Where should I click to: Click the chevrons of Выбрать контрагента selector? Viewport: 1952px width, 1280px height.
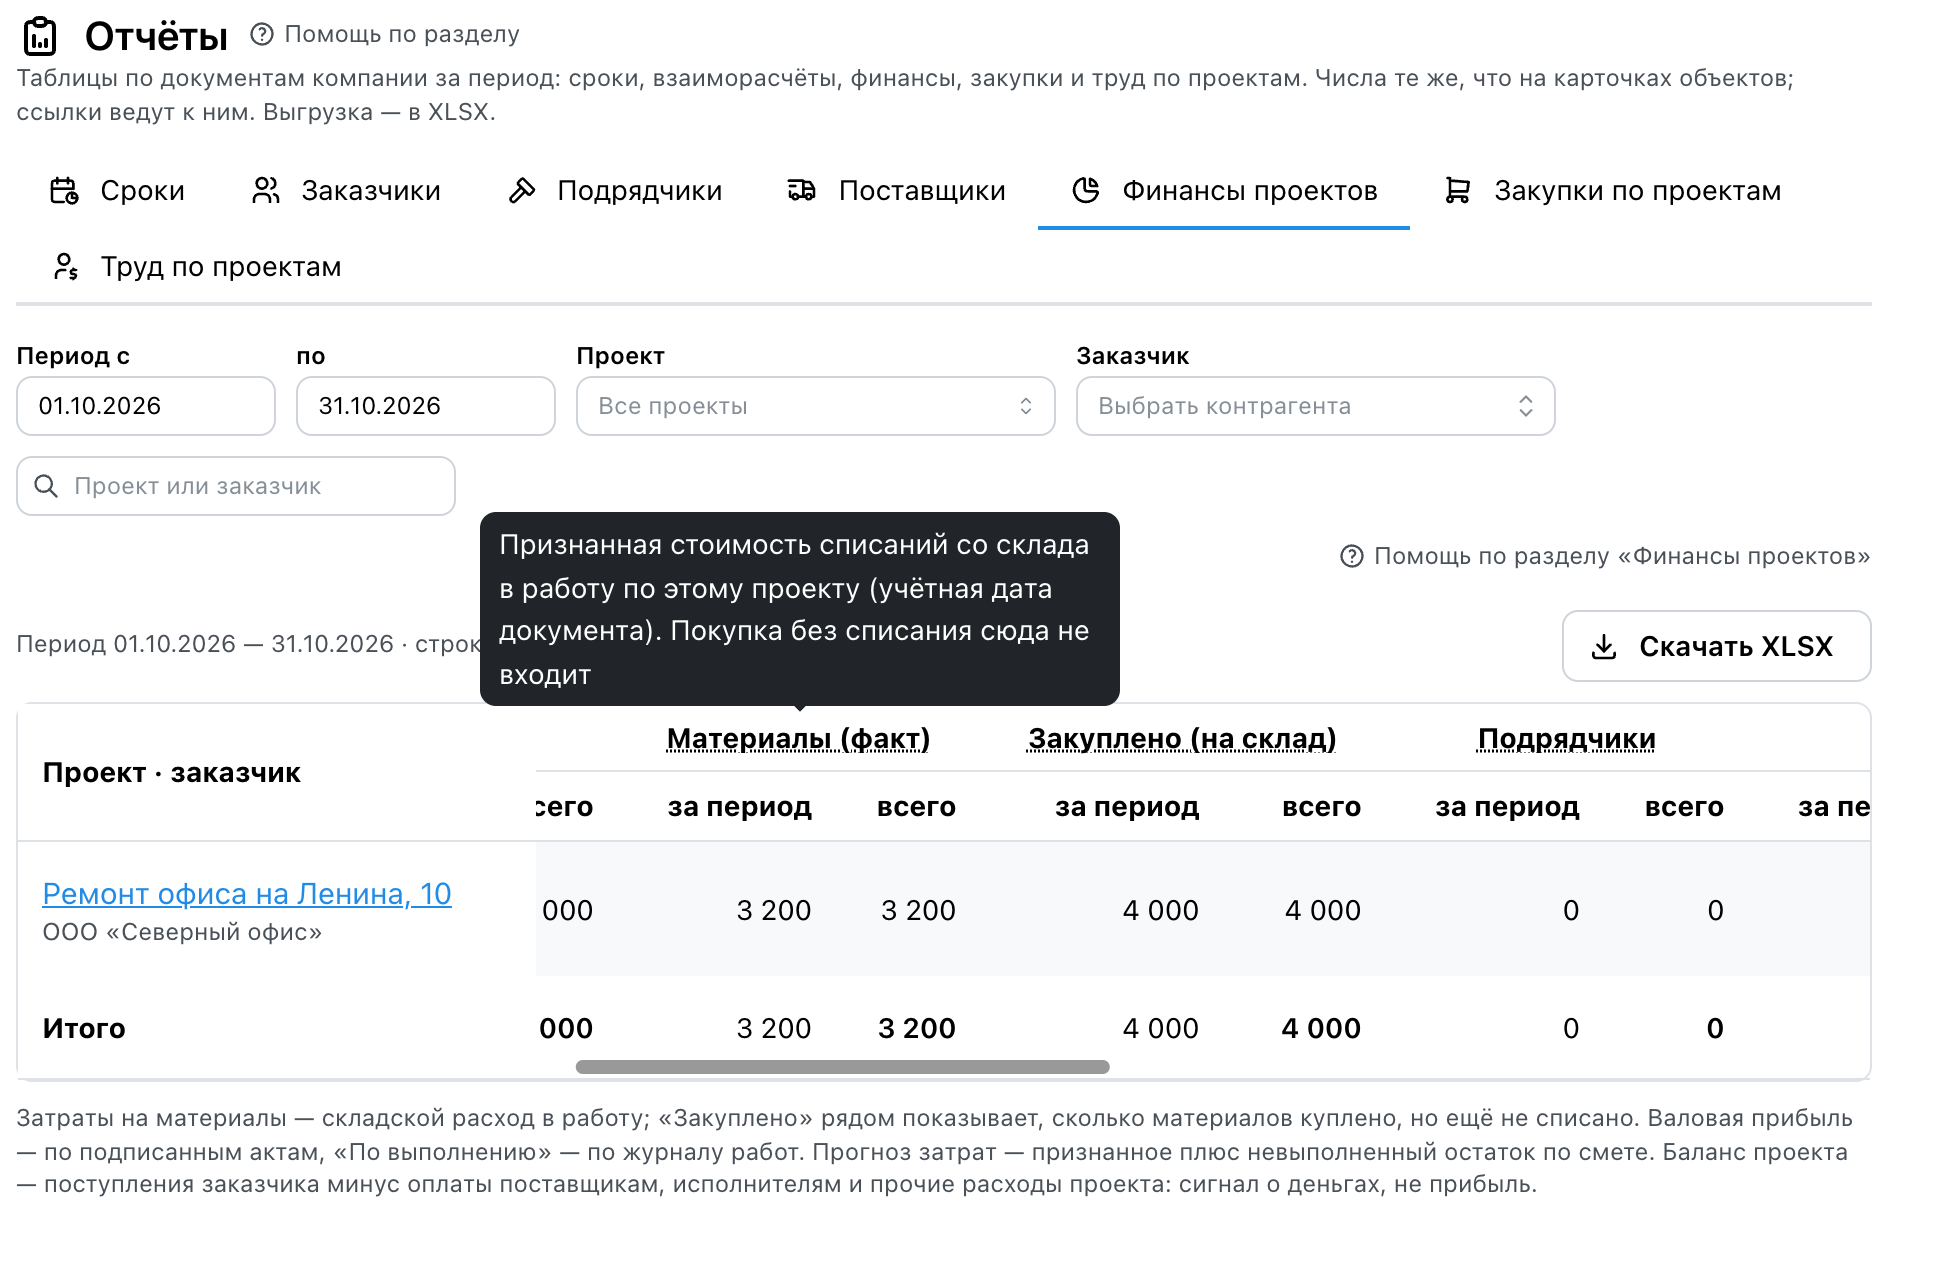point(1526,406)
